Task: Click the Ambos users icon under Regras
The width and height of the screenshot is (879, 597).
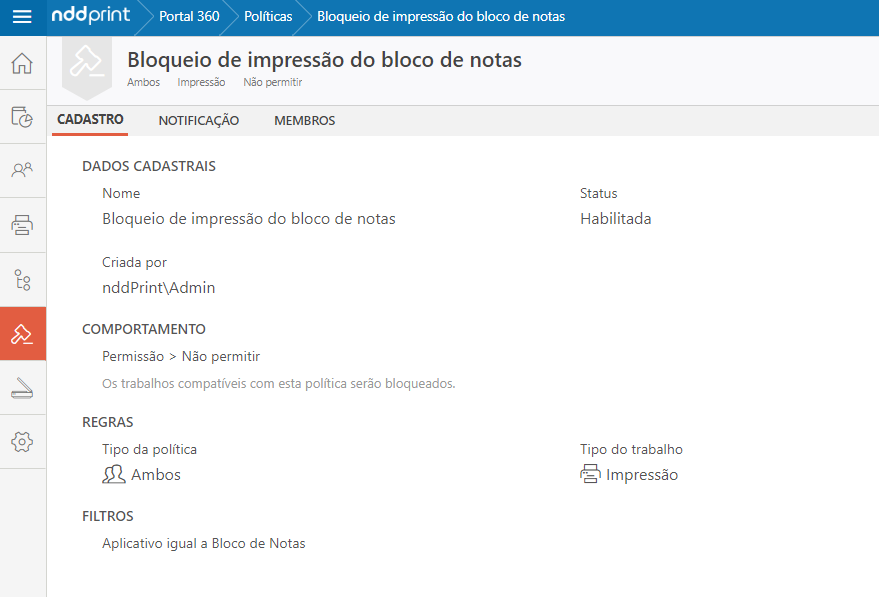Action: (114, 475)
